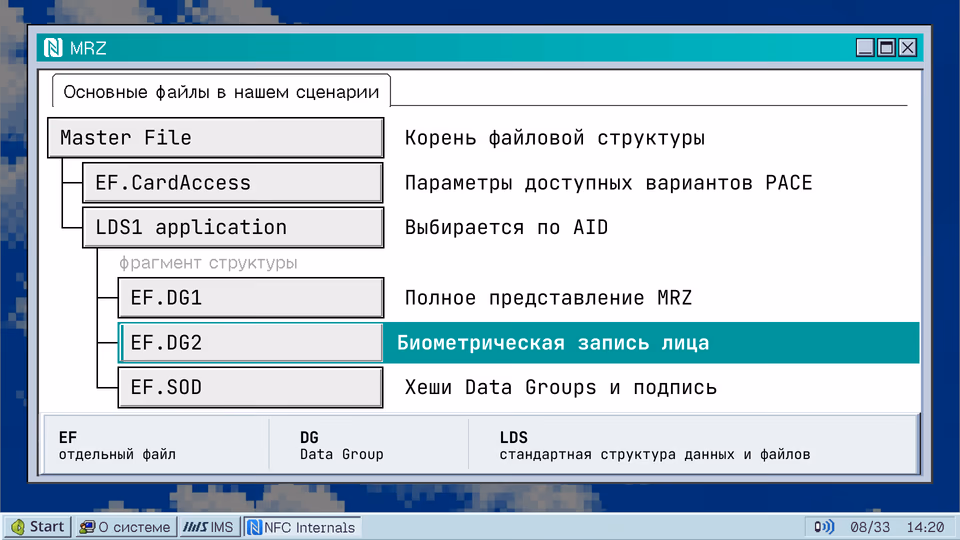
Task: Click the Start button shield icon
Action: coord(18,527)
